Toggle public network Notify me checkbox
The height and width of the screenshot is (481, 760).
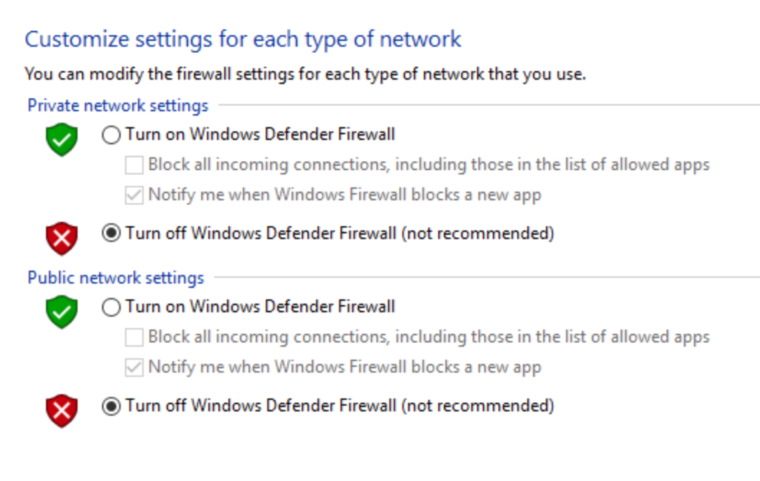coord(135,367)
